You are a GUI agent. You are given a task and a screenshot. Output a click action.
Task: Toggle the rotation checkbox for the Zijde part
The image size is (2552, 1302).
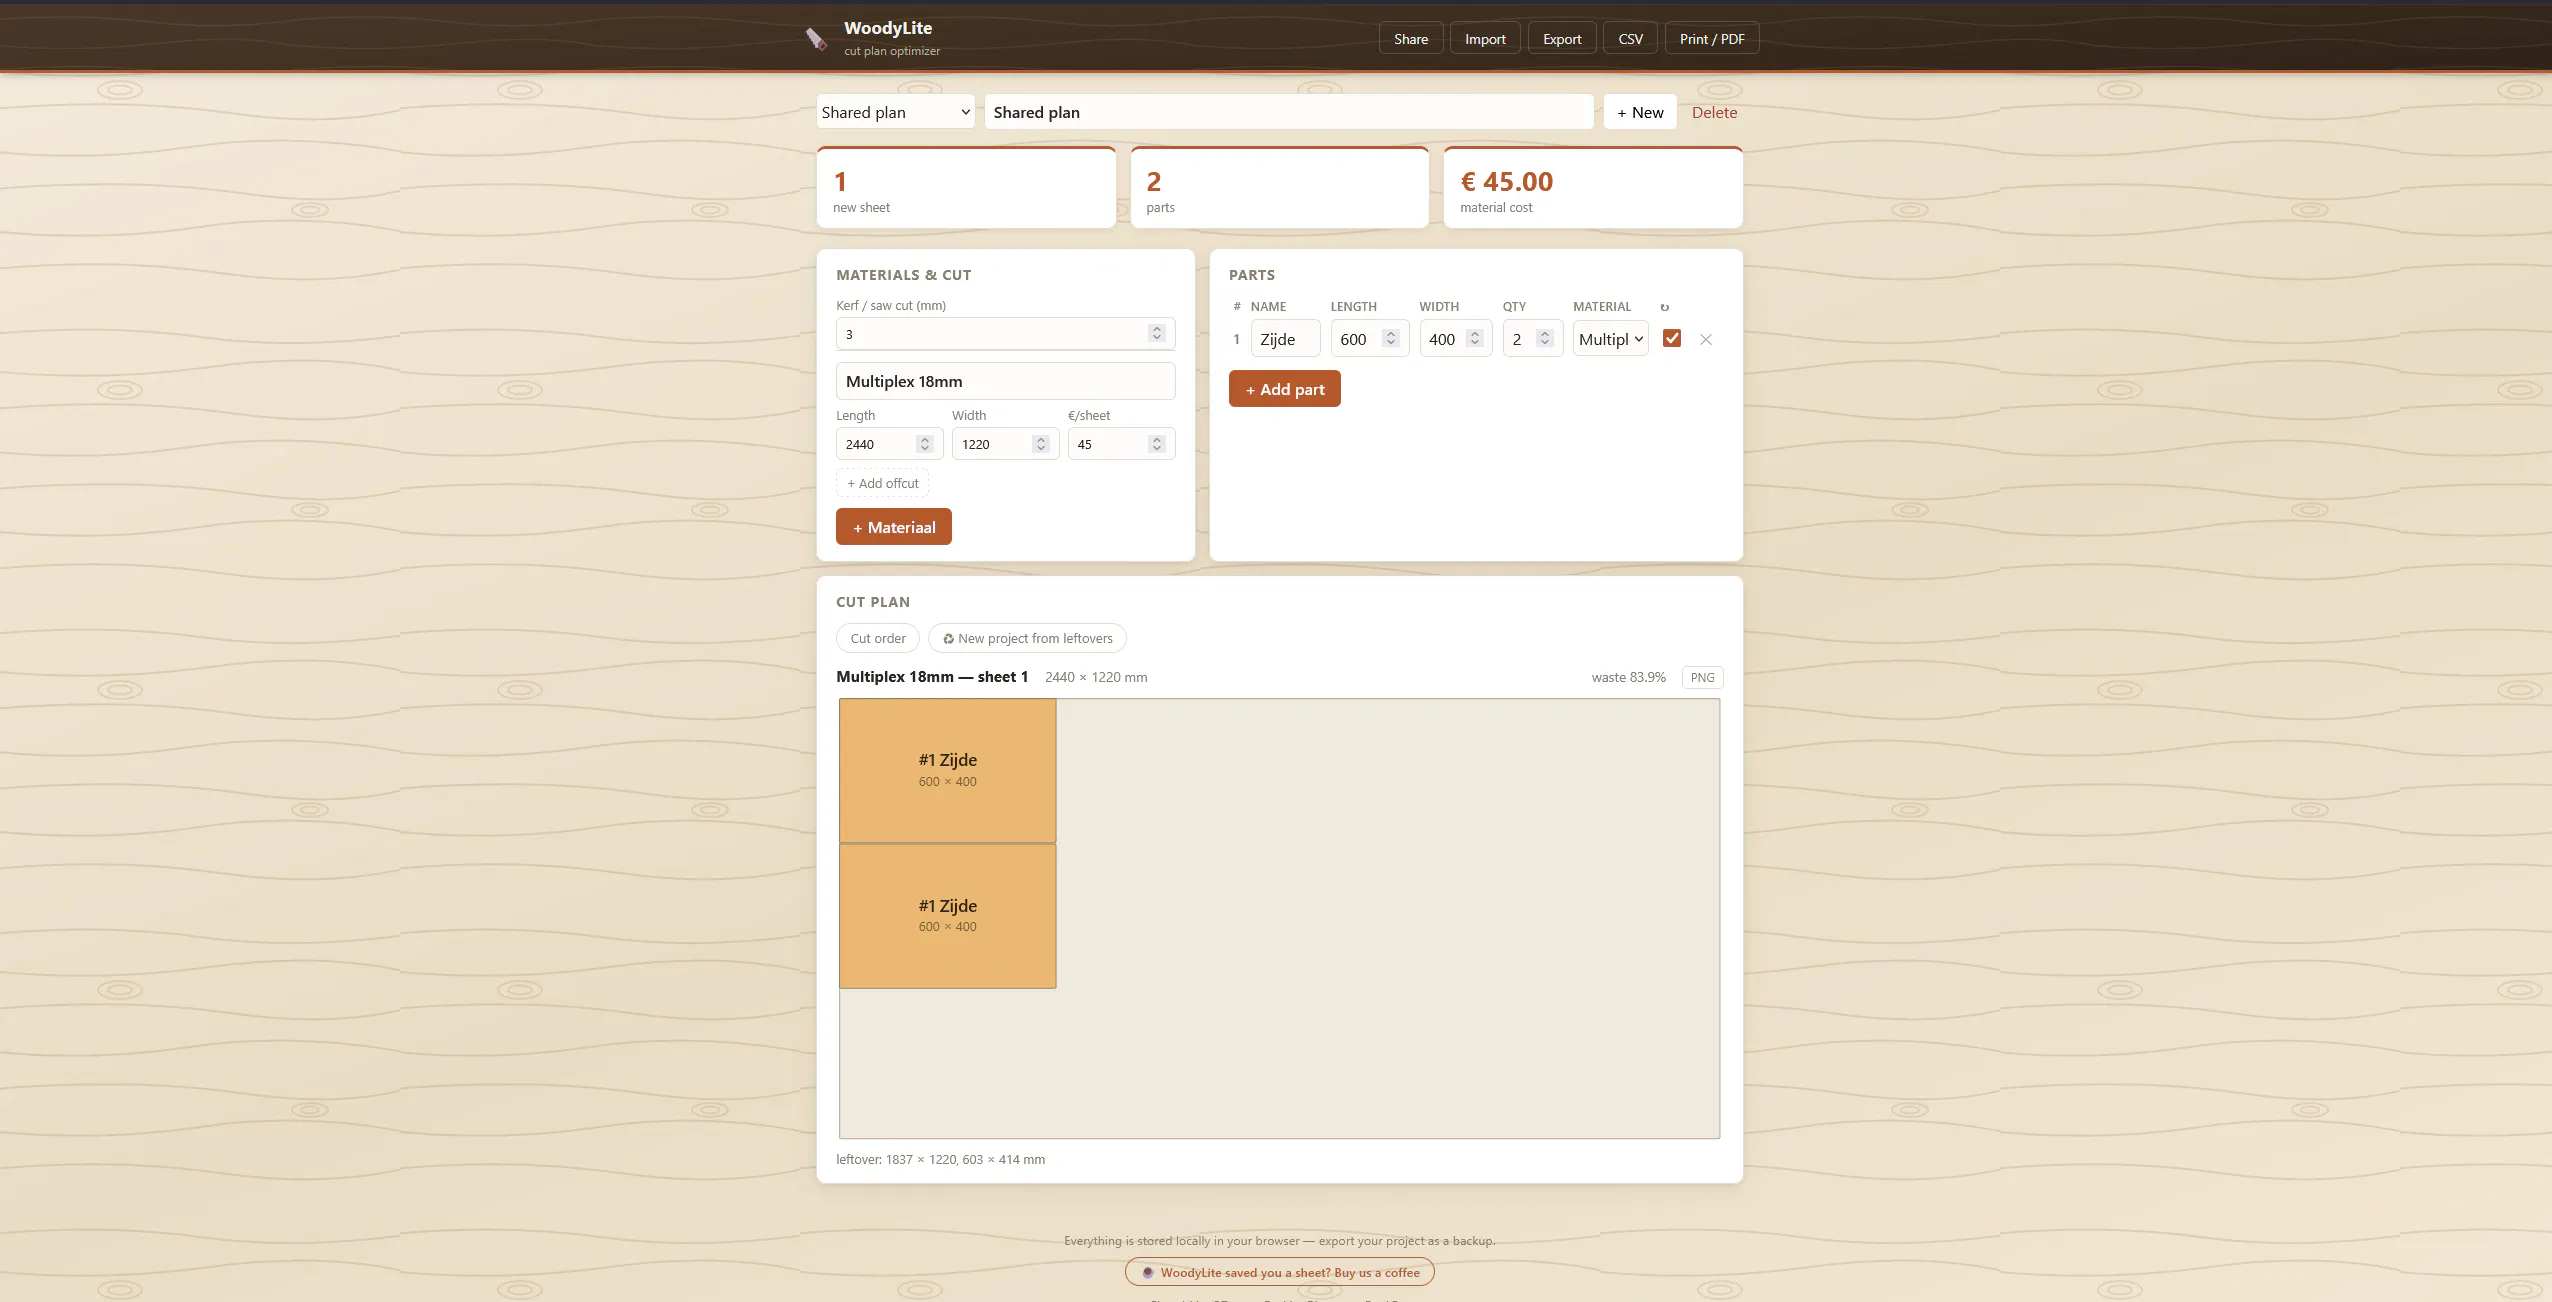click(1671, 338)
